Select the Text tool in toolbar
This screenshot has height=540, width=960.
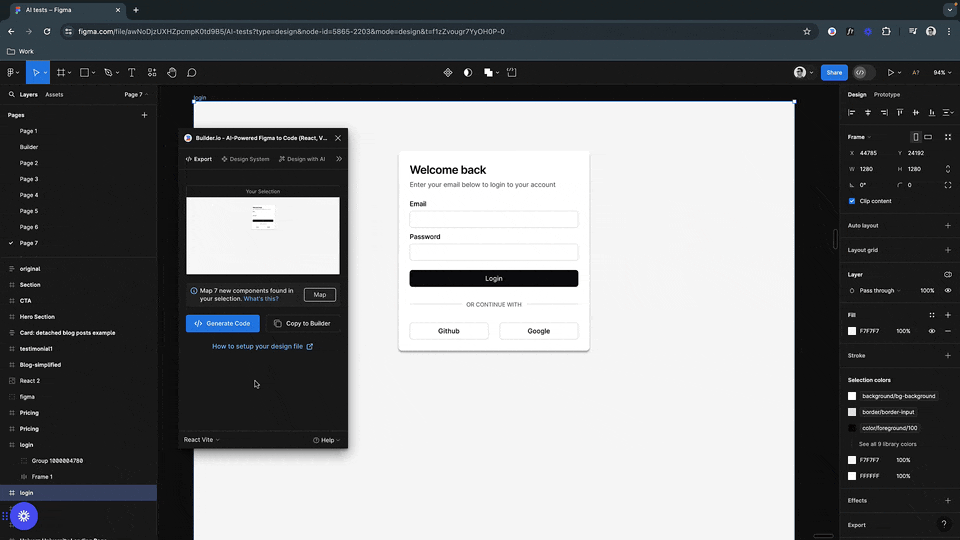131,72
